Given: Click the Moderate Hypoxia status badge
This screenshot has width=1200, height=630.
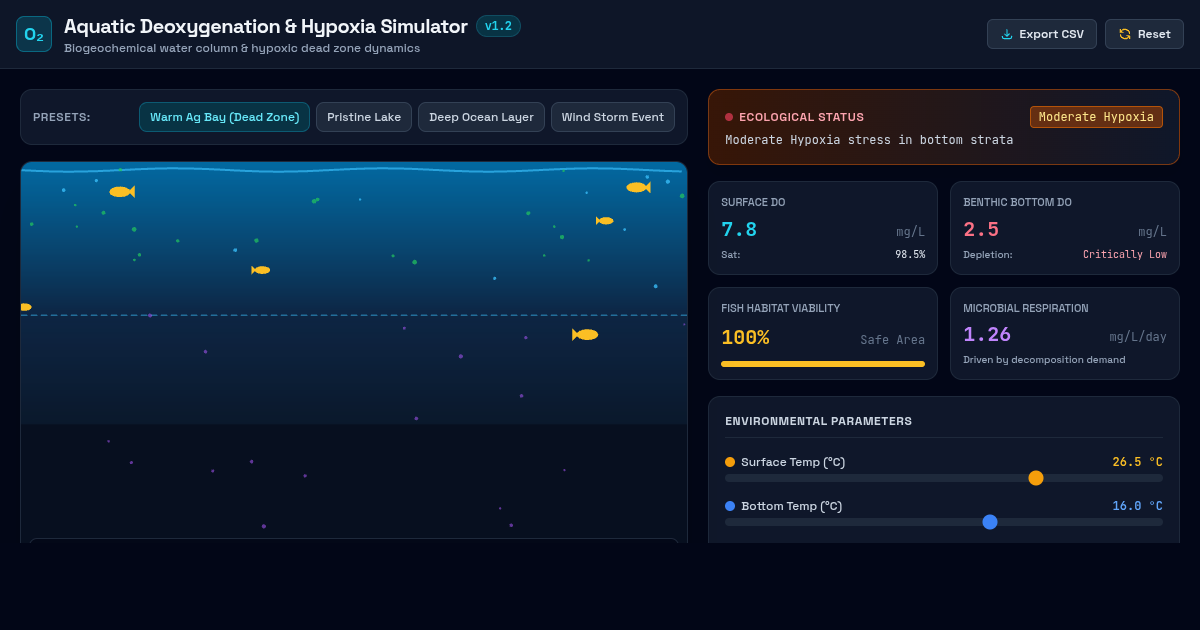Looking at the screenshot, I should coord(1096,117).
